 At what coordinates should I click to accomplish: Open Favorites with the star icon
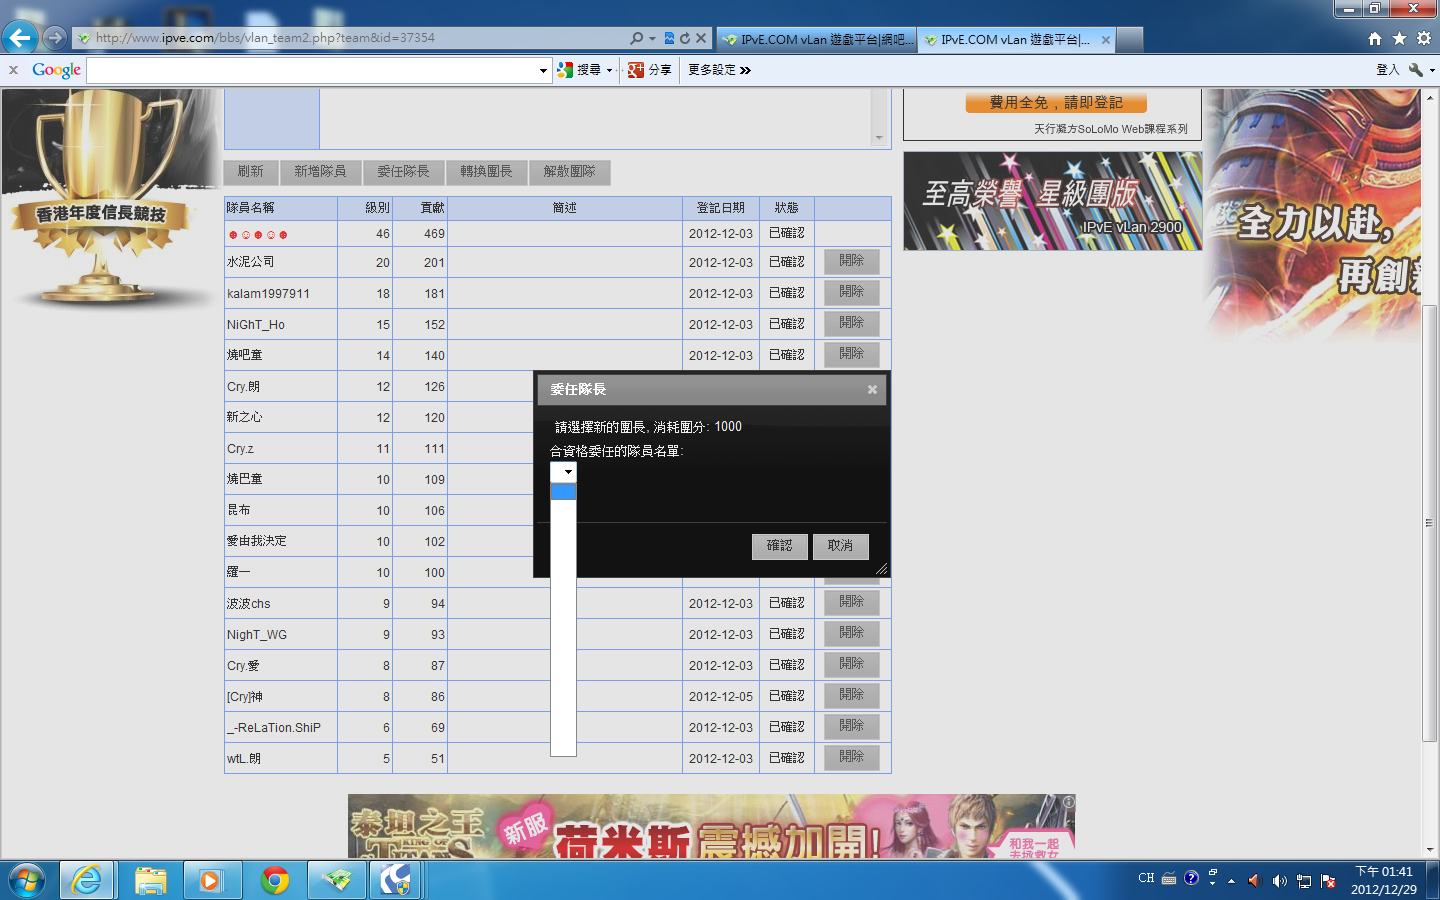click(x=1399, y=38)
